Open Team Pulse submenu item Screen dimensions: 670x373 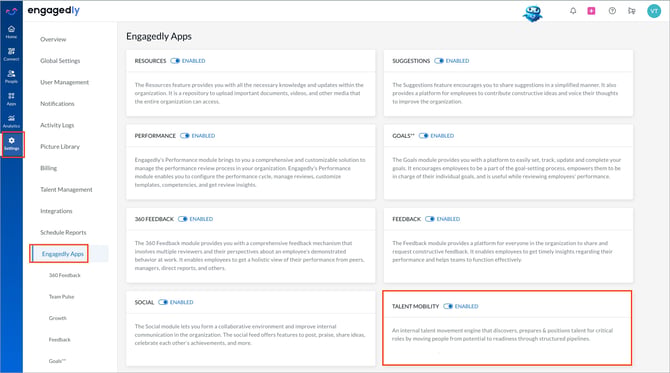coord(62,297)
